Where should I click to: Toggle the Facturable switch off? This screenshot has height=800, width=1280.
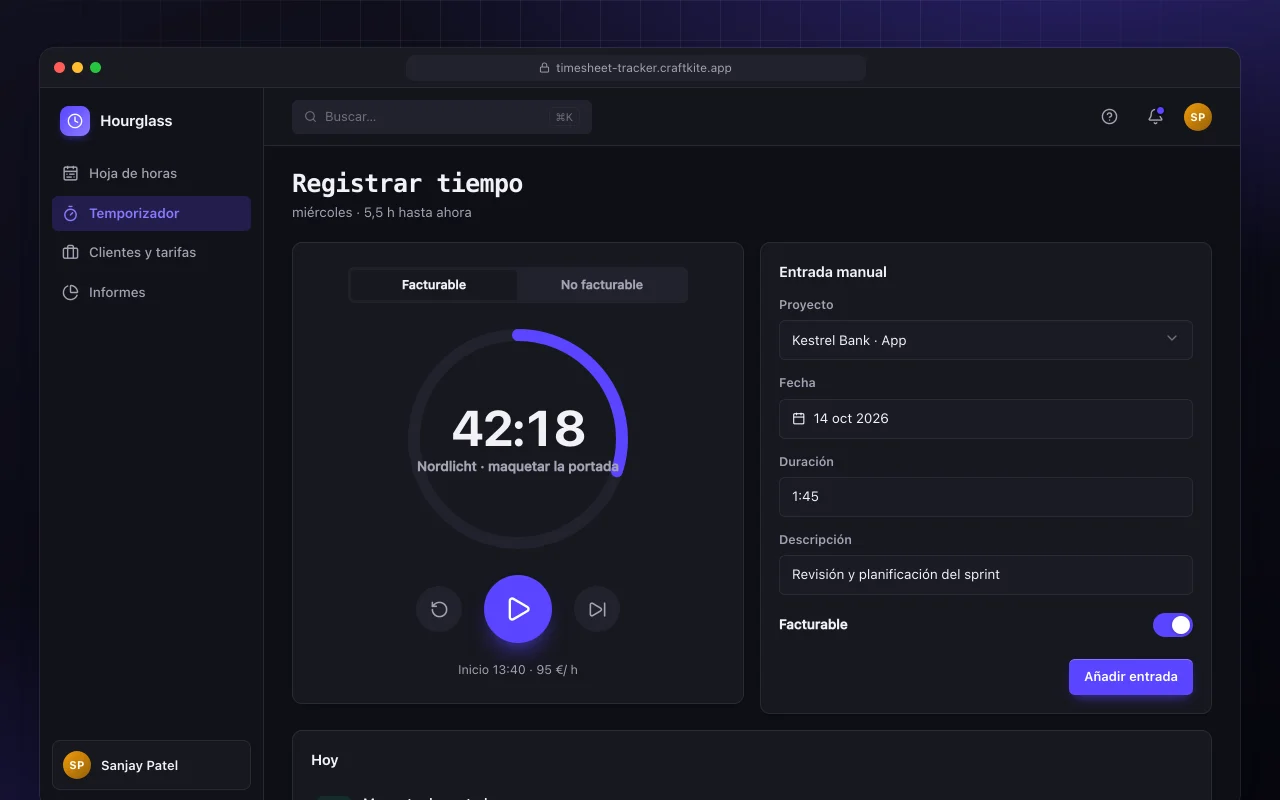tap(1173, 625)
